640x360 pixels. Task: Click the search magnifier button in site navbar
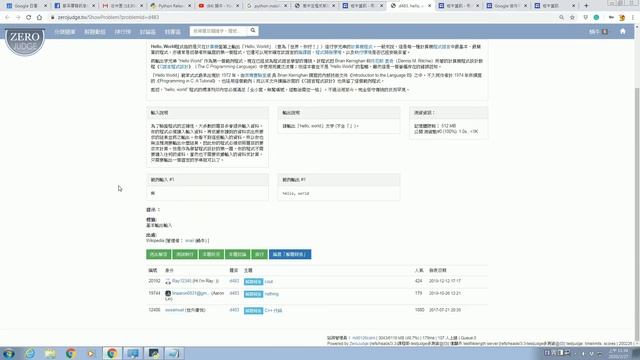point(253,31)
